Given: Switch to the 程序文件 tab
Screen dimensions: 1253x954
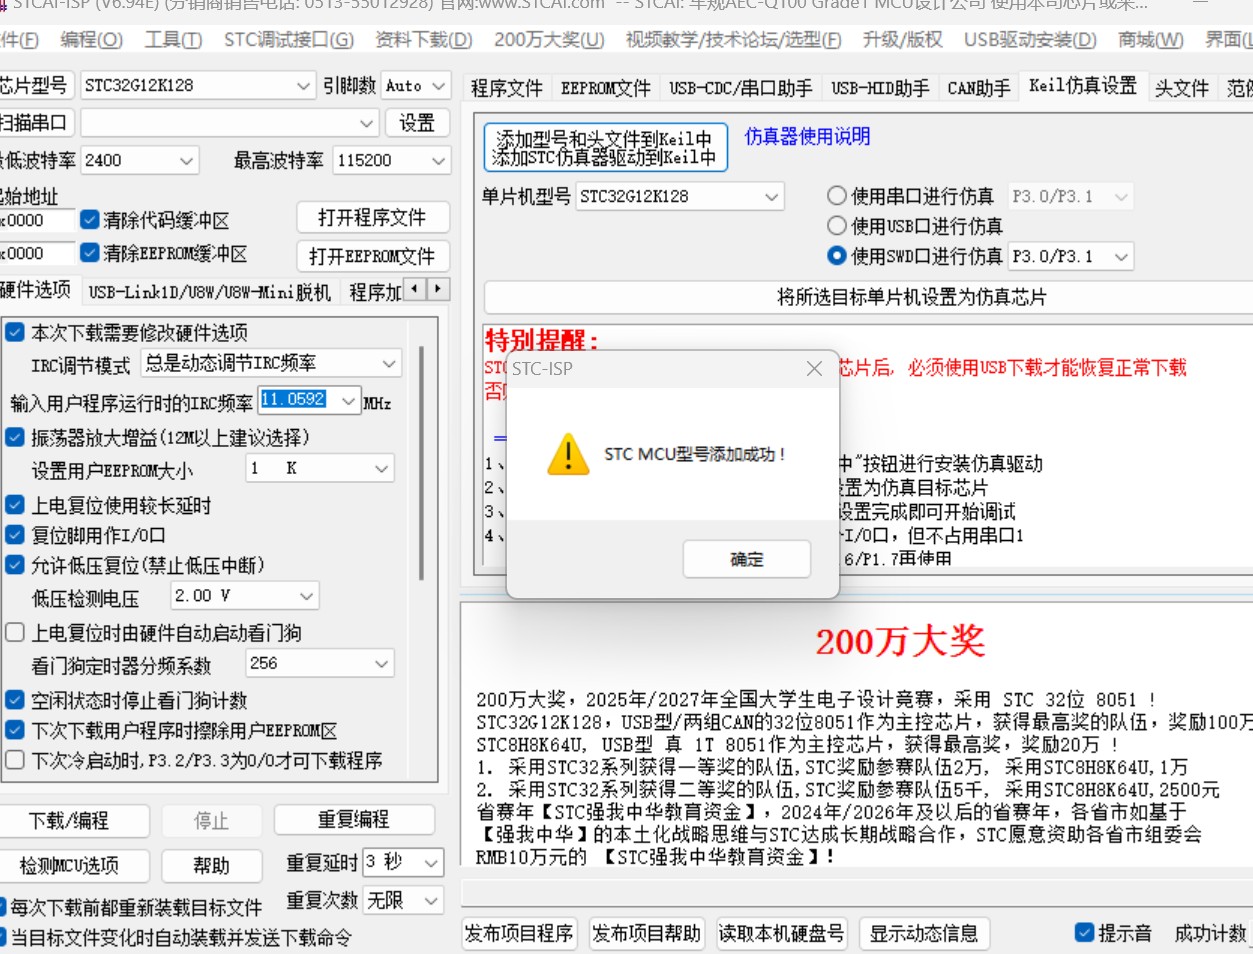Looking at the screenshot, I should pyautogui.click(x=507, y=88).
